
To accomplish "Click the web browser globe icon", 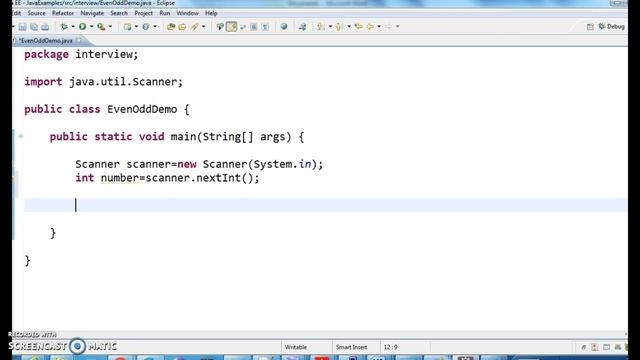I will click(x=284, y=27).
